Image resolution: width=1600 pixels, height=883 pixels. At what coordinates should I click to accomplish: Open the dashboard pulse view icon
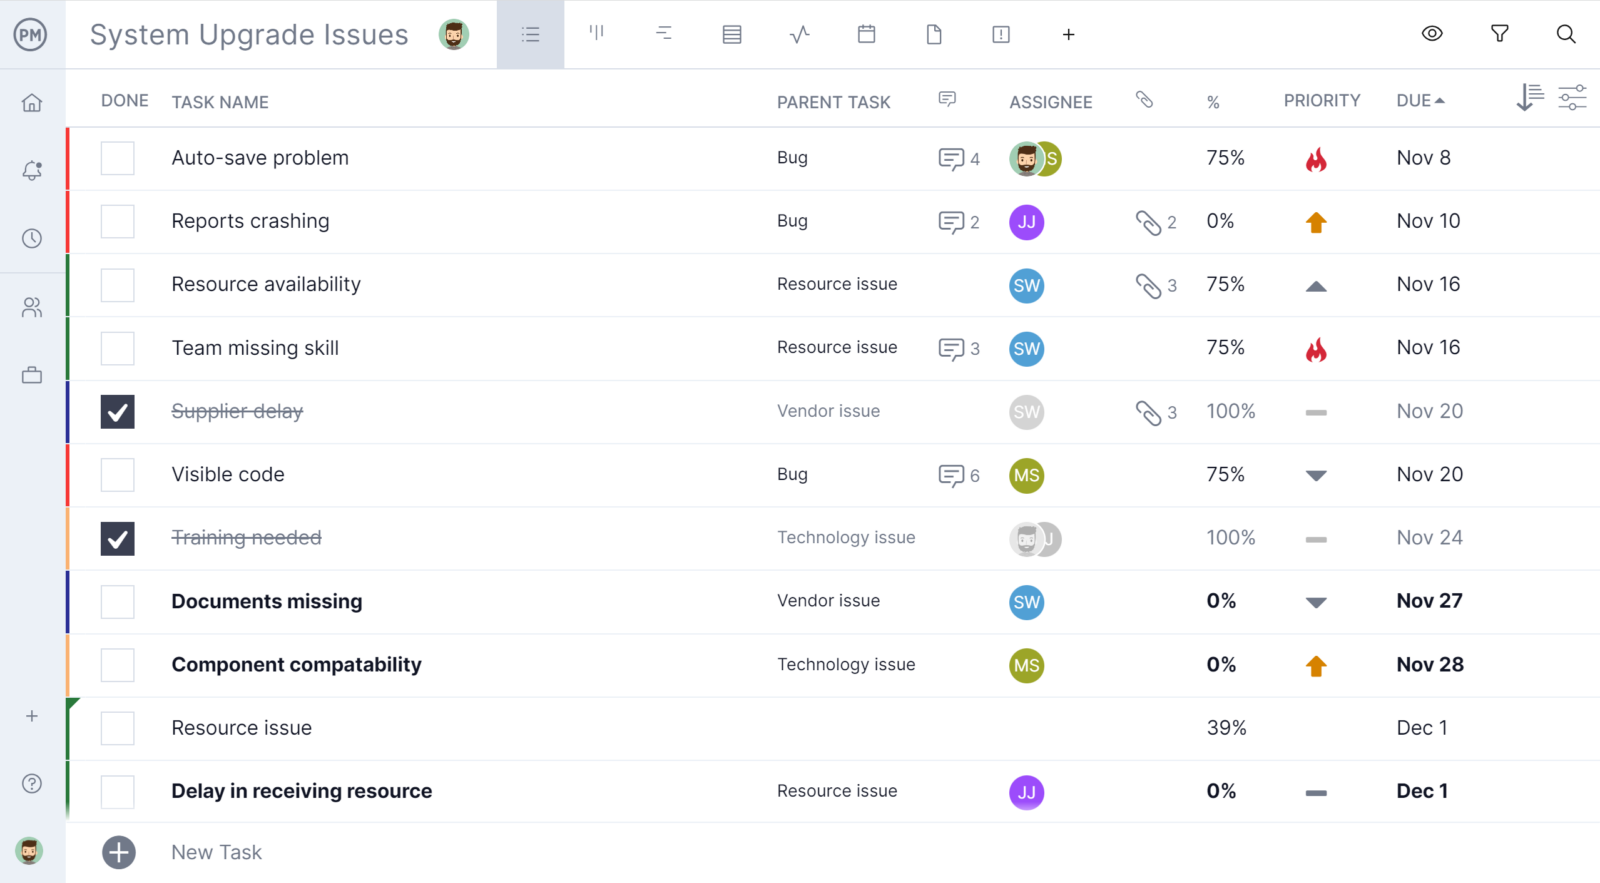tap(799, 35)
